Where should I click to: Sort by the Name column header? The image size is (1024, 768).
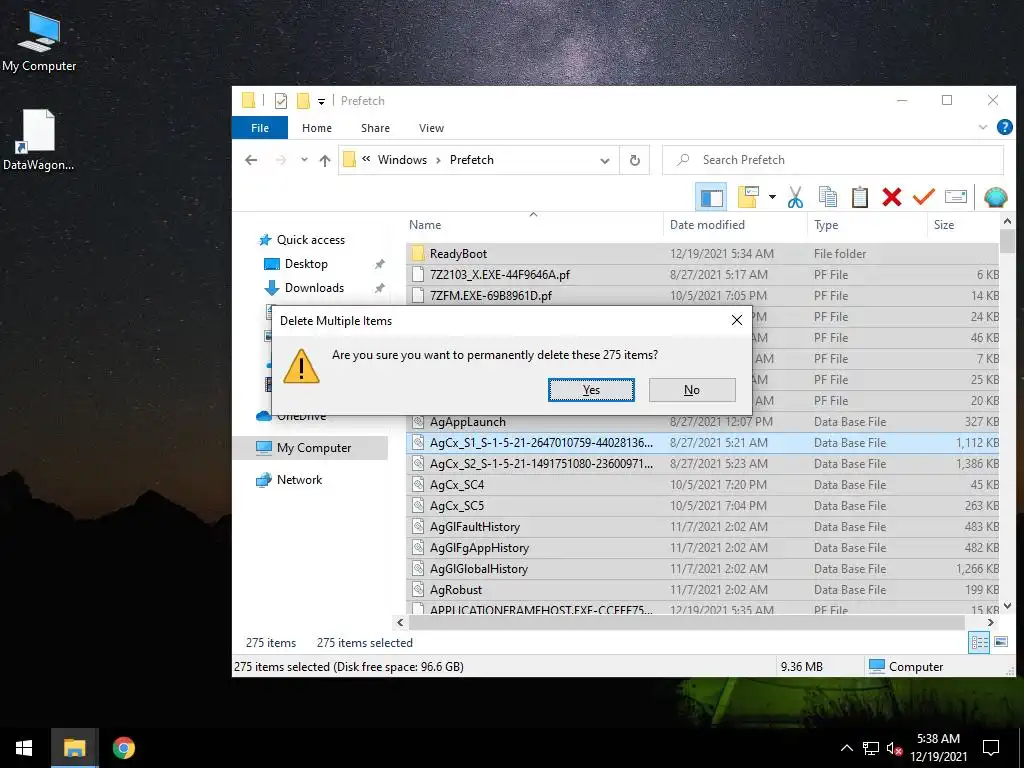coord(424,225)
